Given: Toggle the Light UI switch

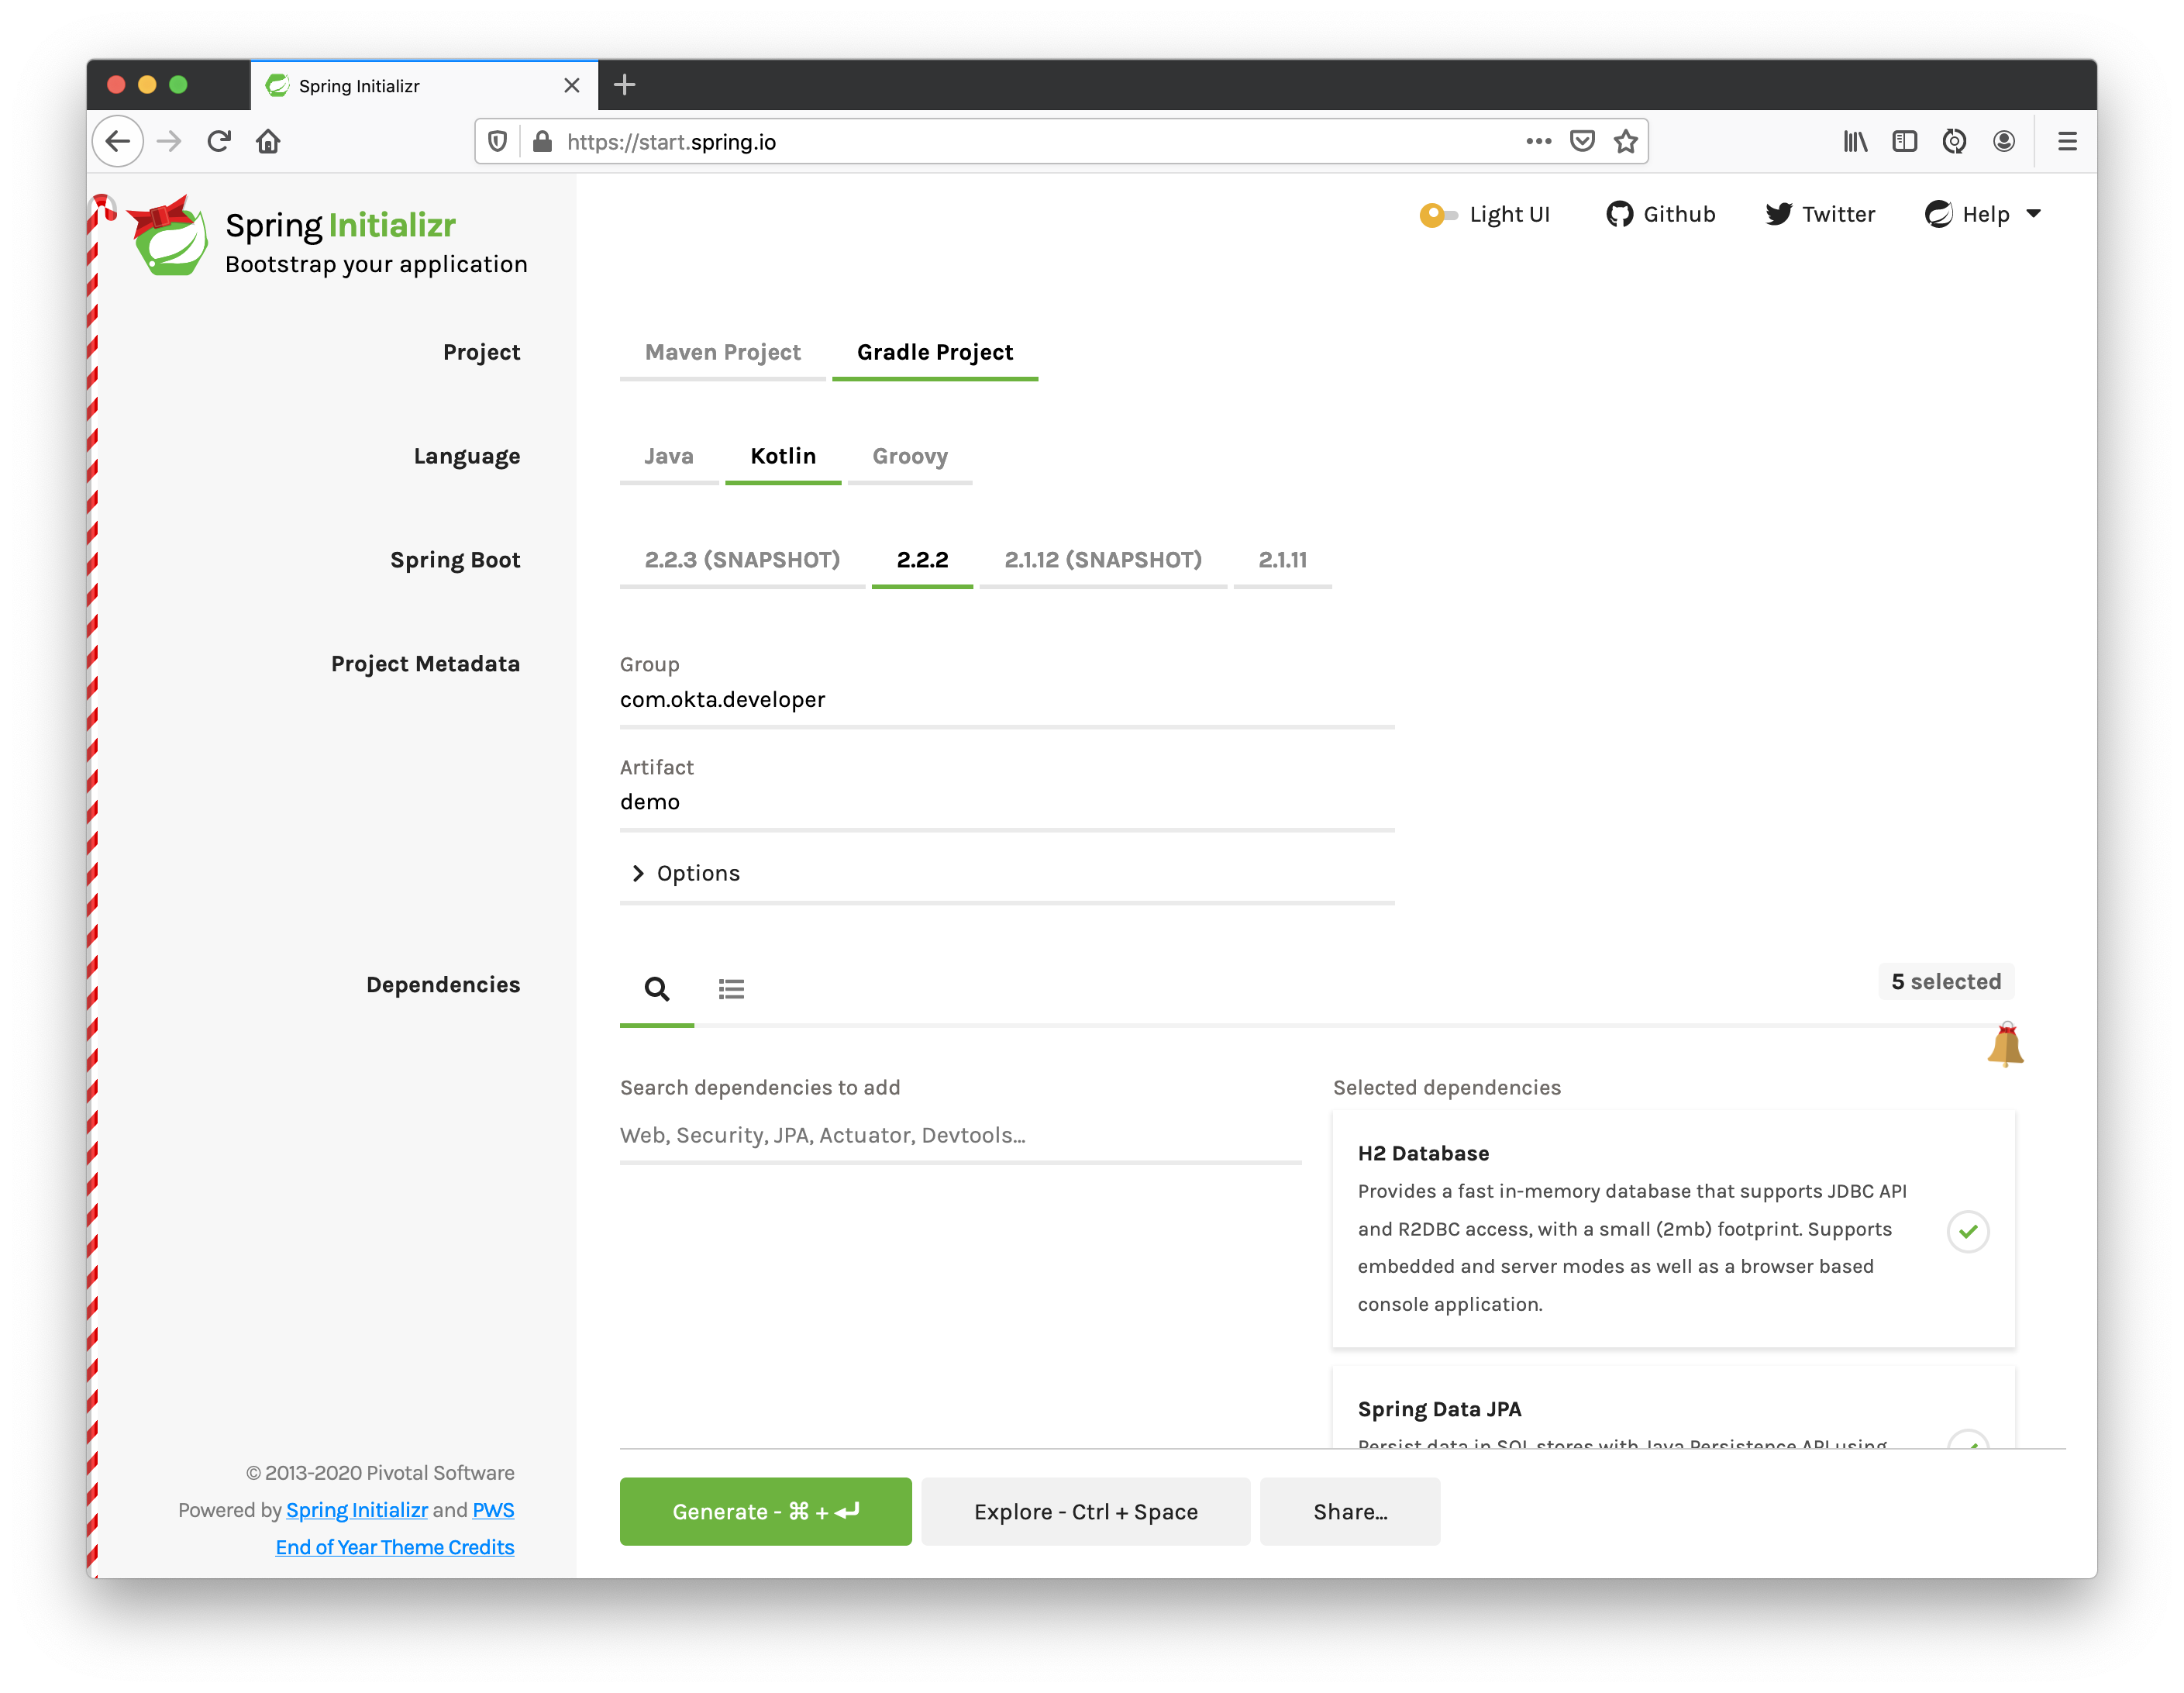Looking at the screenshot, I should point(1438,214).
